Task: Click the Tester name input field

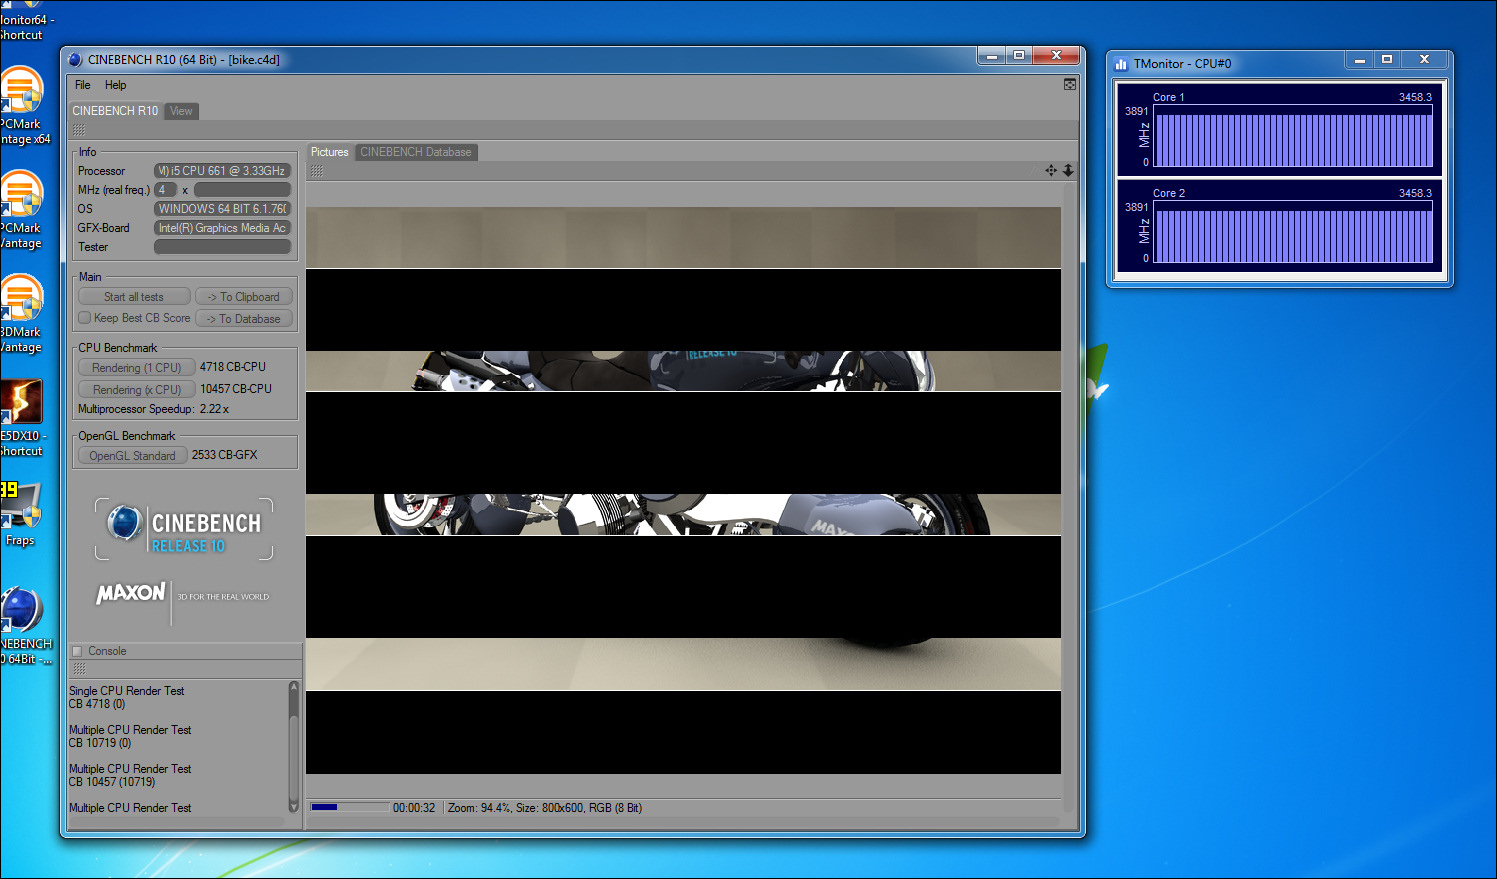Action: coord(222,247)
